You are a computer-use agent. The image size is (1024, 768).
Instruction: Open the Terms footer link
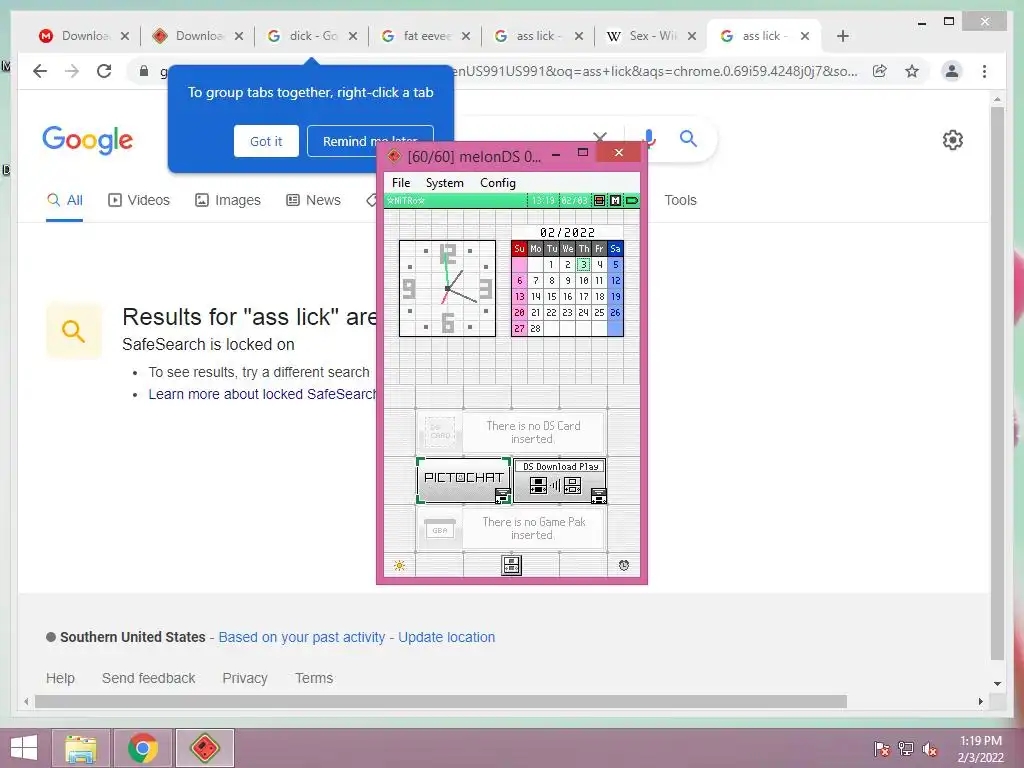(314, 678)
